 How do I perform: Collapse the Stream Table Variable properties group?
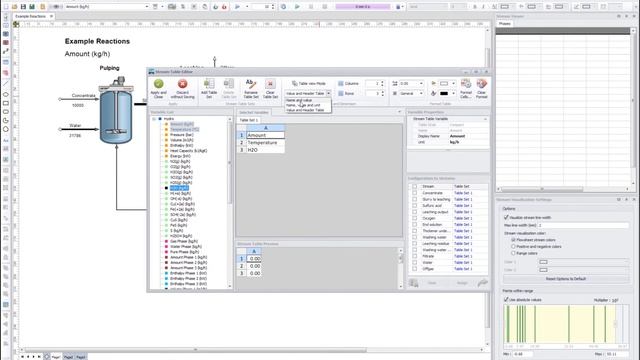tap(485, 119)
